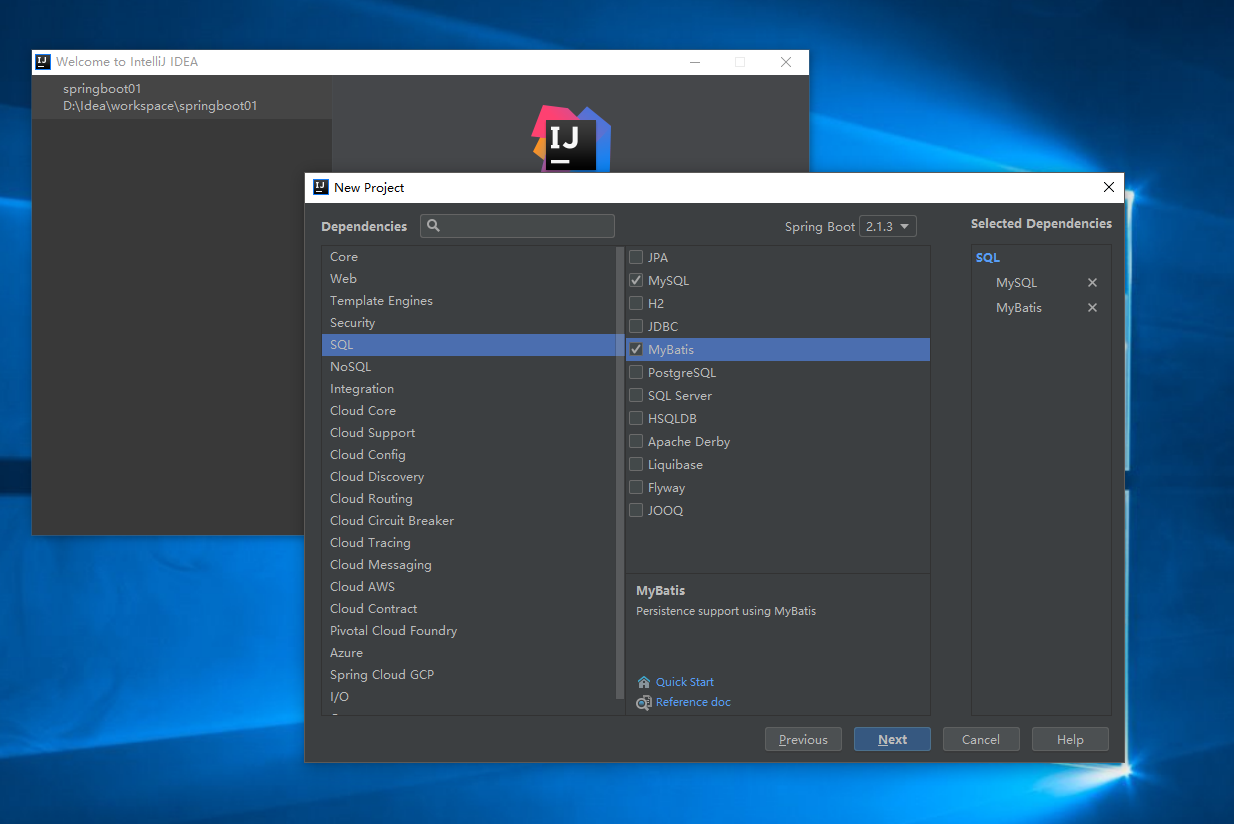
Task: Click the Next button
Action: 892,740
